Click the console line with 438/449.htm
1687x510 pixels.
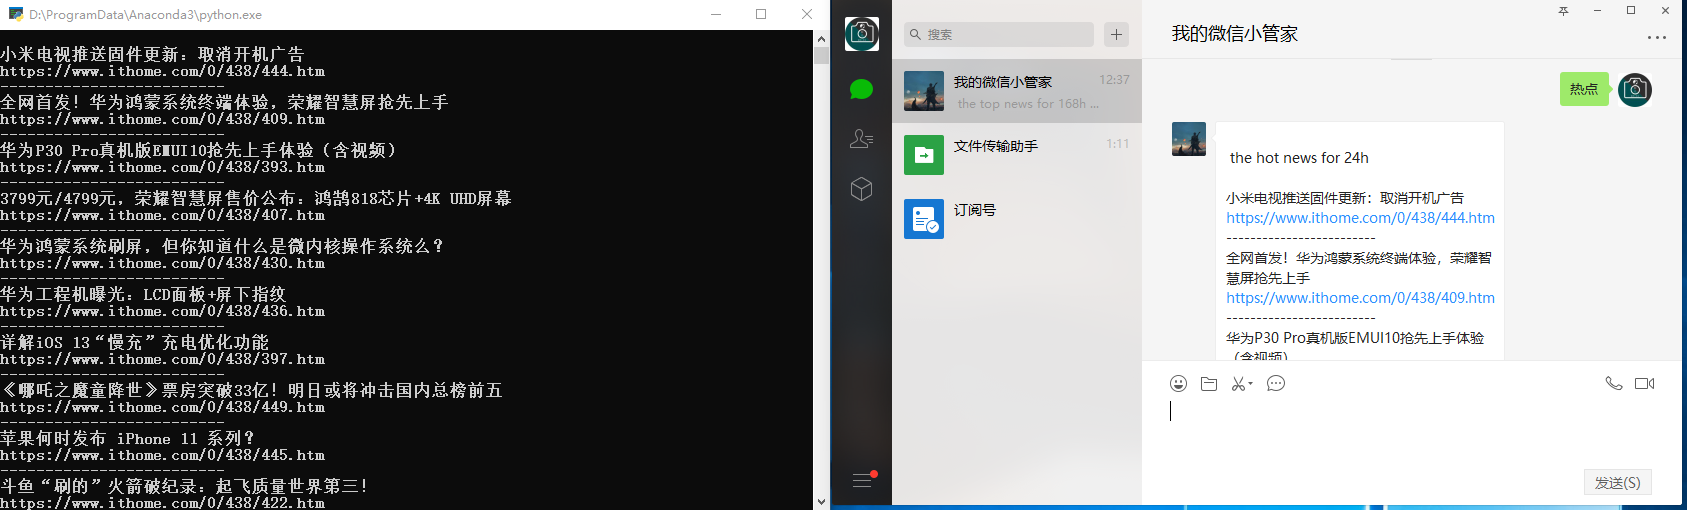(162, 408)
